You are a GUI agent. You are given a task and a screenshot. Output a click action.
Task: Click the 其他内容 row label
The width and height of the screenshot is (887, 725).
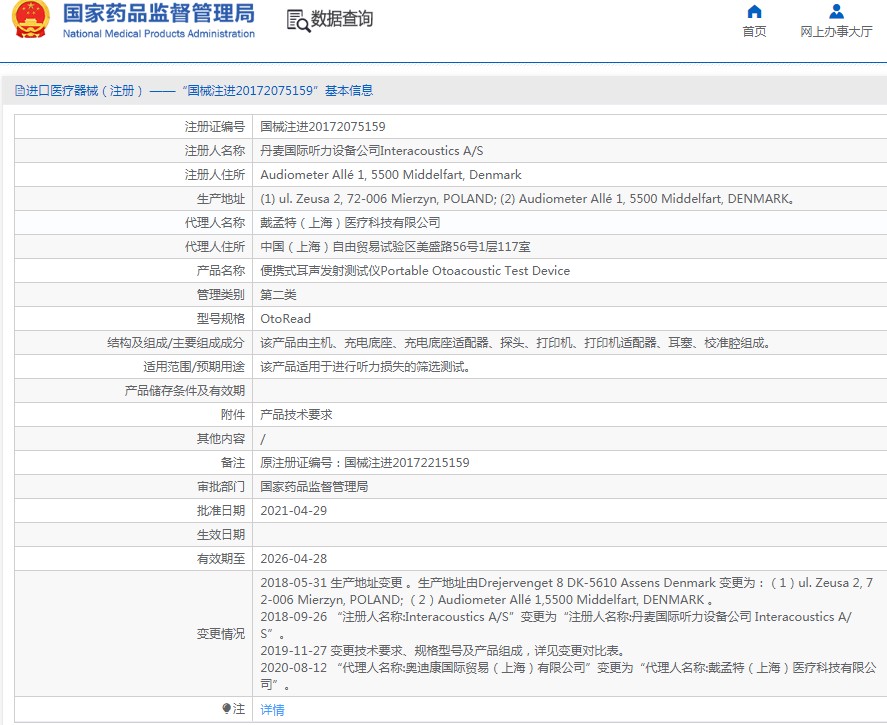(221, 439)
